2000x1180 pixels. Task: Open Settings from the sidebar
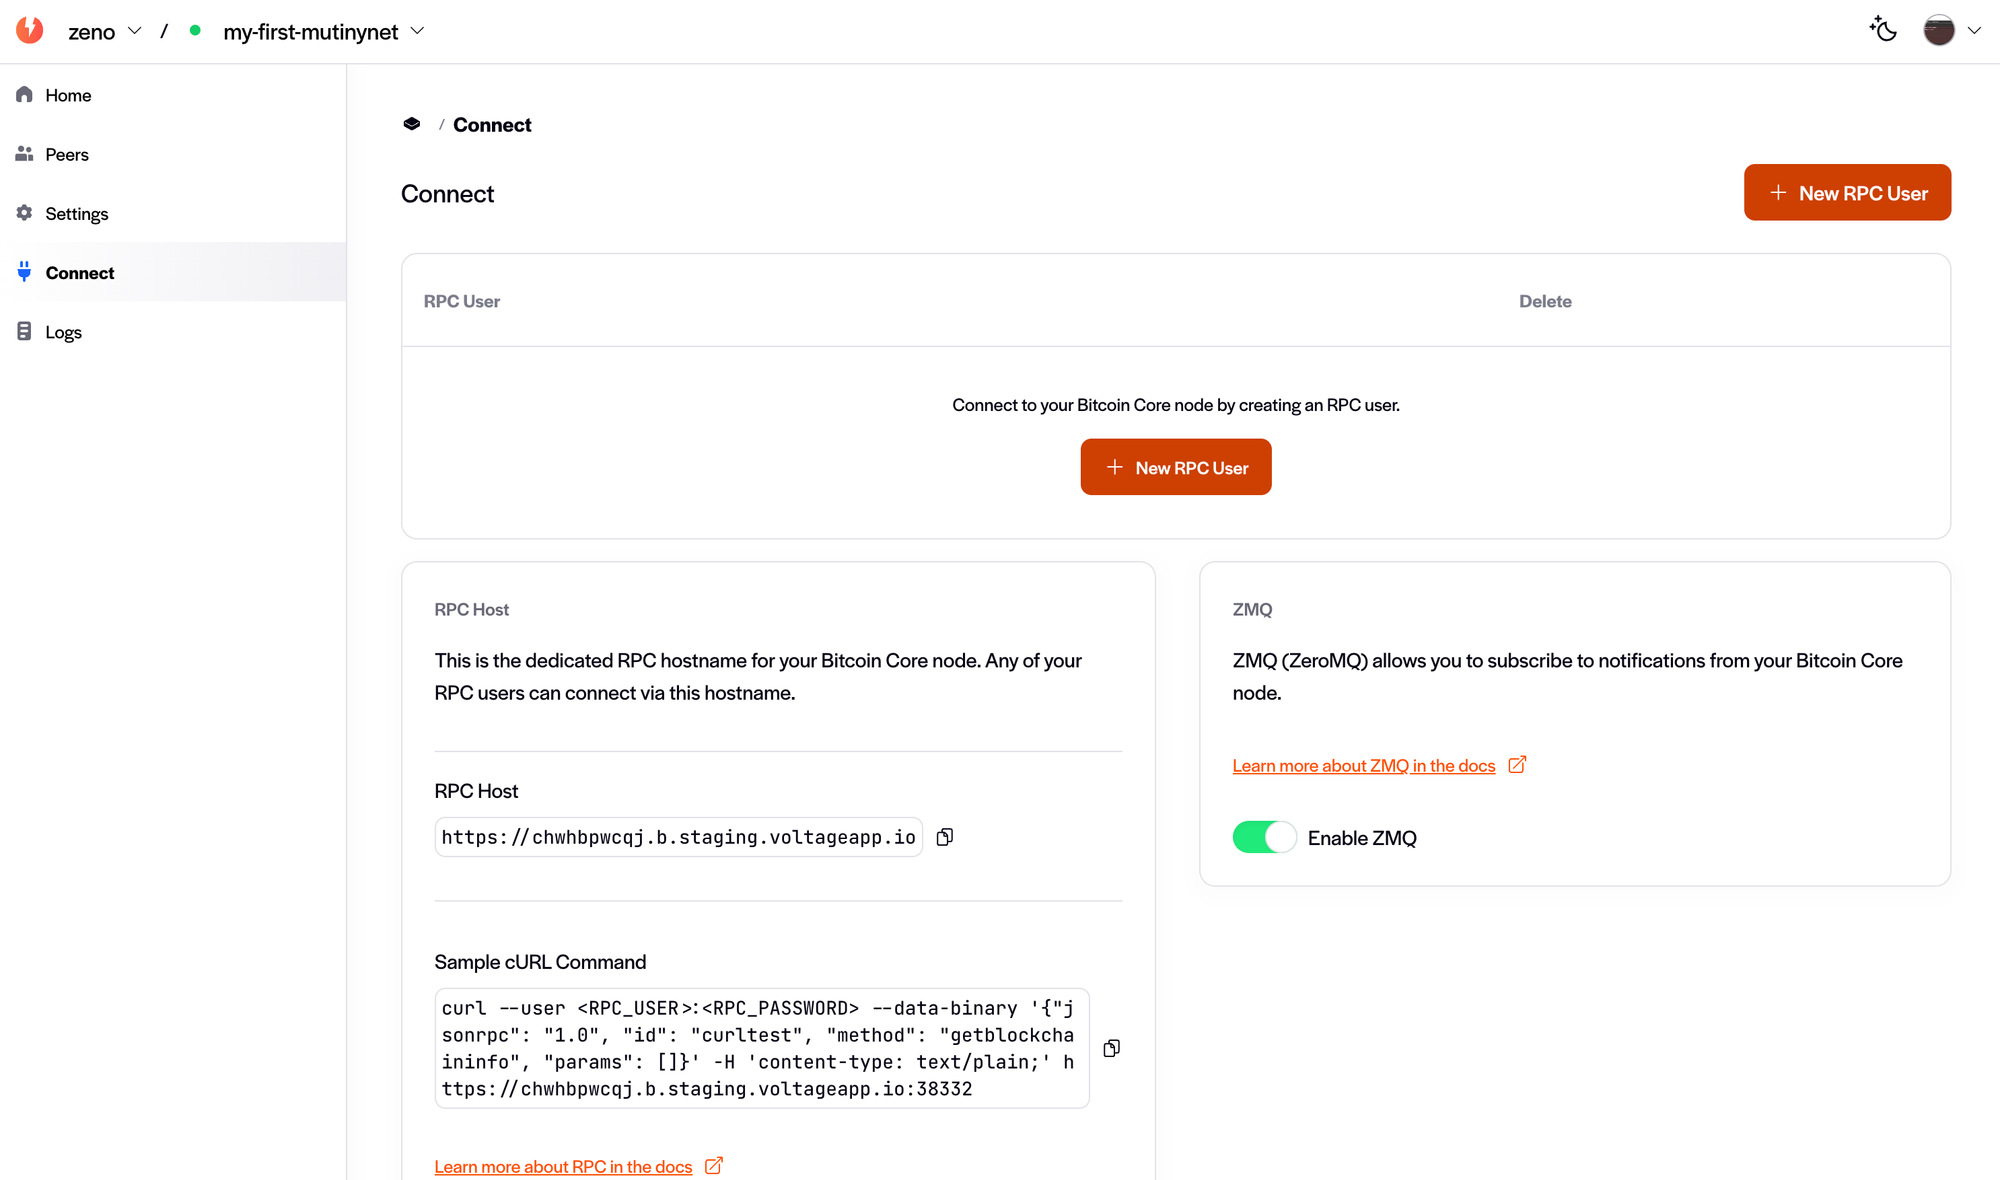tap(76, 213)
